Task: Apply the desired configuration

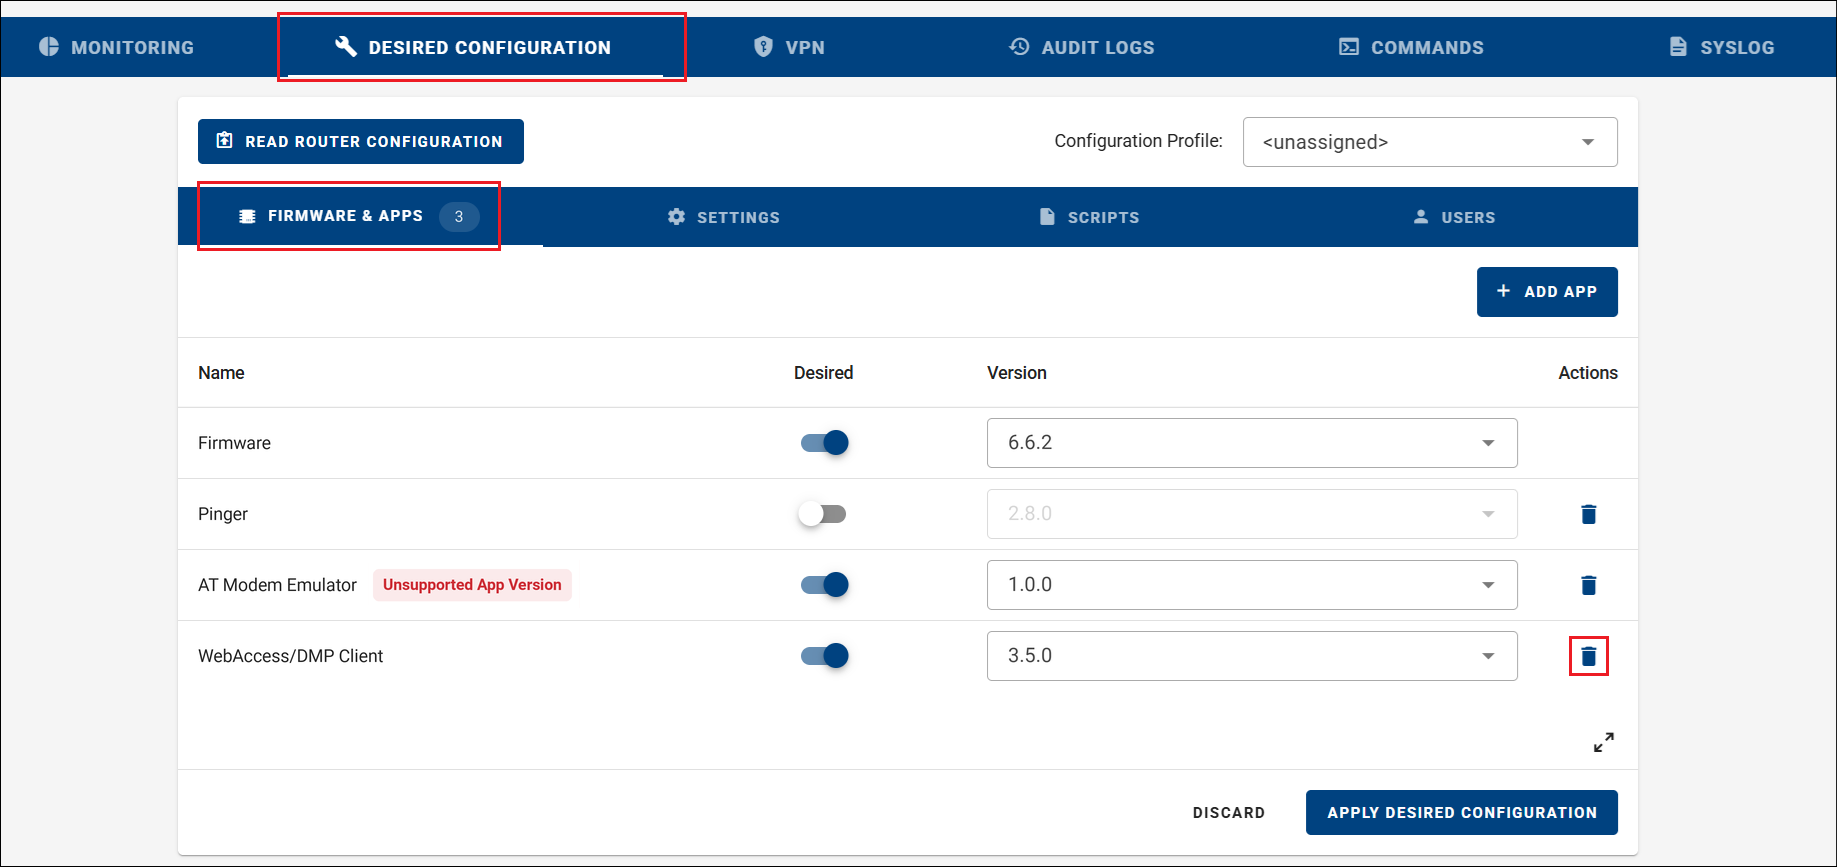Action: pyautogui.click(x=1462, y=813)
